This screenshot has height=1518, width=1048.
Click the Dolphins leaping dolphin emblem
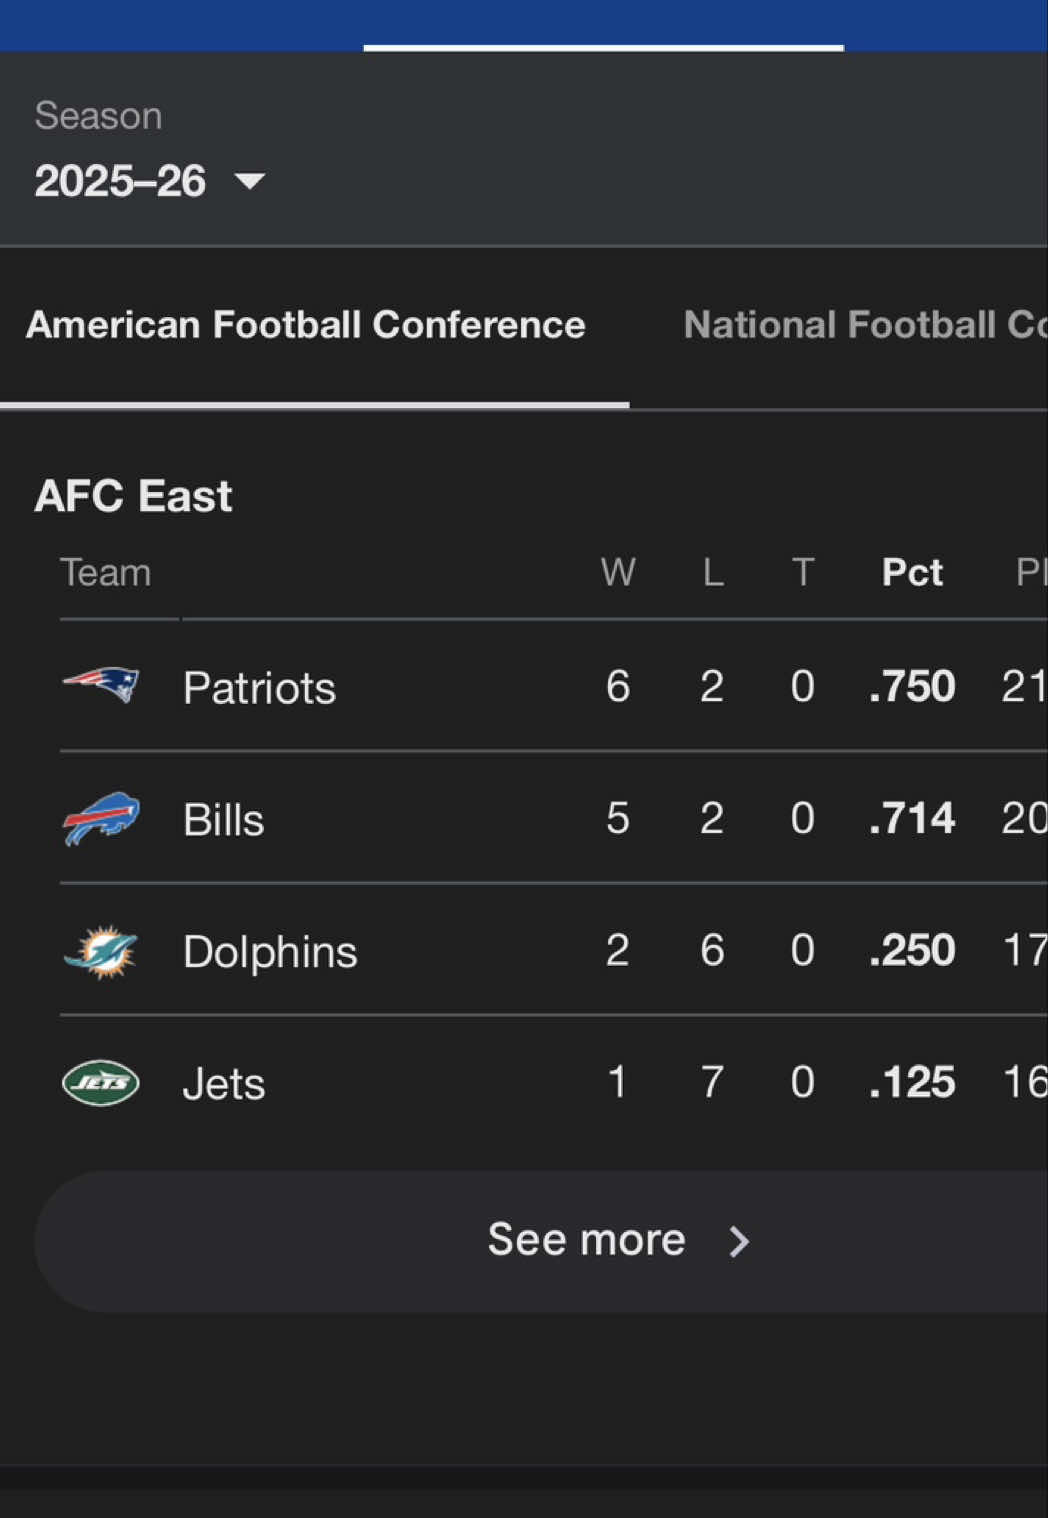coord(101,950)
